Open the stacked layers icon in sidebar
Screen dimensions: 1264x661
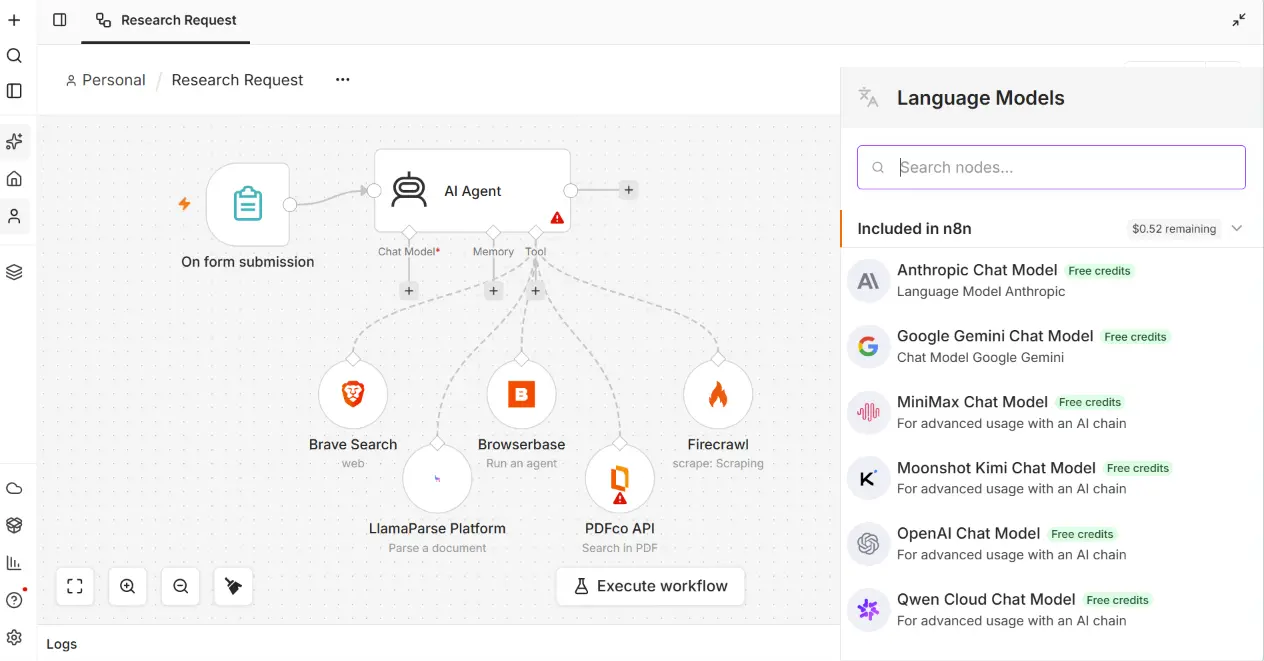tap(14, 272)
